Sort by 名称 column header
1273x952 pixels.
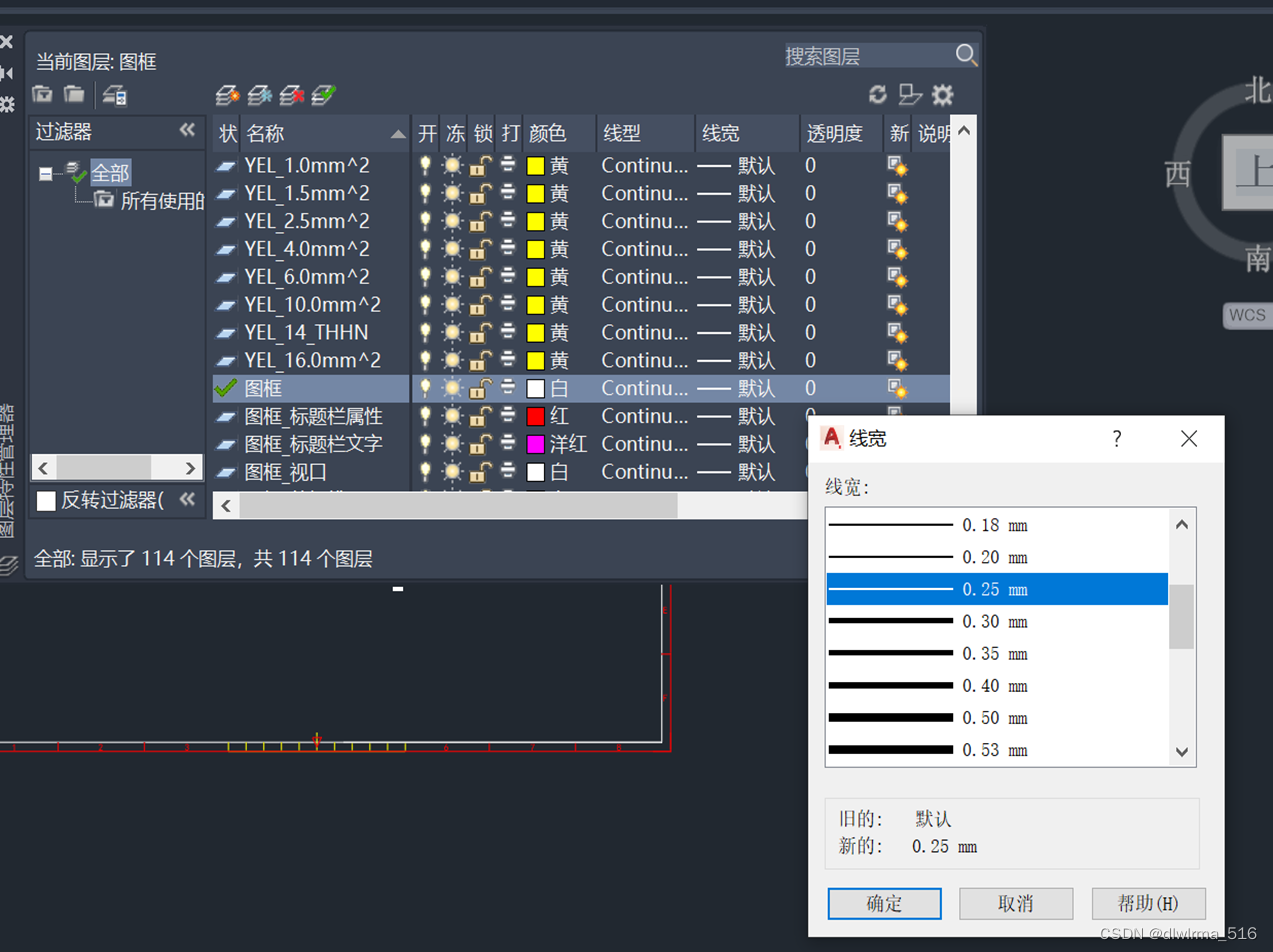pos(326,133)
